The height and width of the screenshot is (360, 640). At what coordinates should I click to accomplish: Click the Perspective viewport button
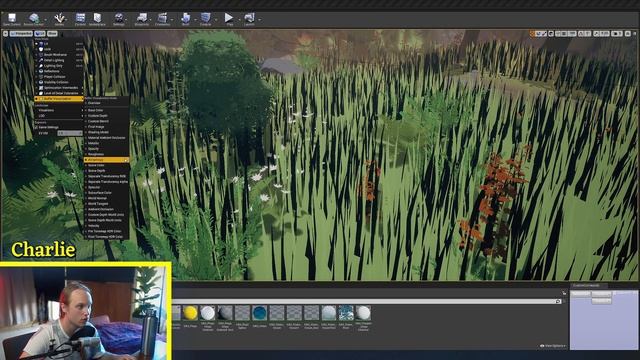click(x=21, y=33)
